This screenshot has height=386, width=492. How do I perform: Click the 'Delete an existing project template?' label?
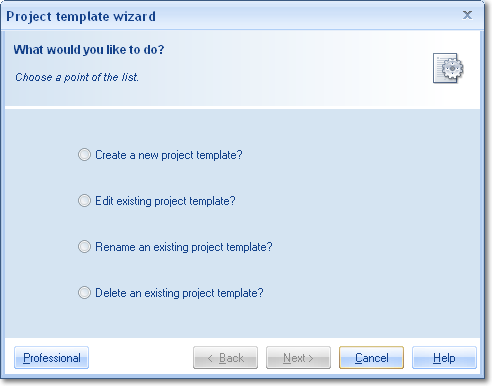click(179, 293)
